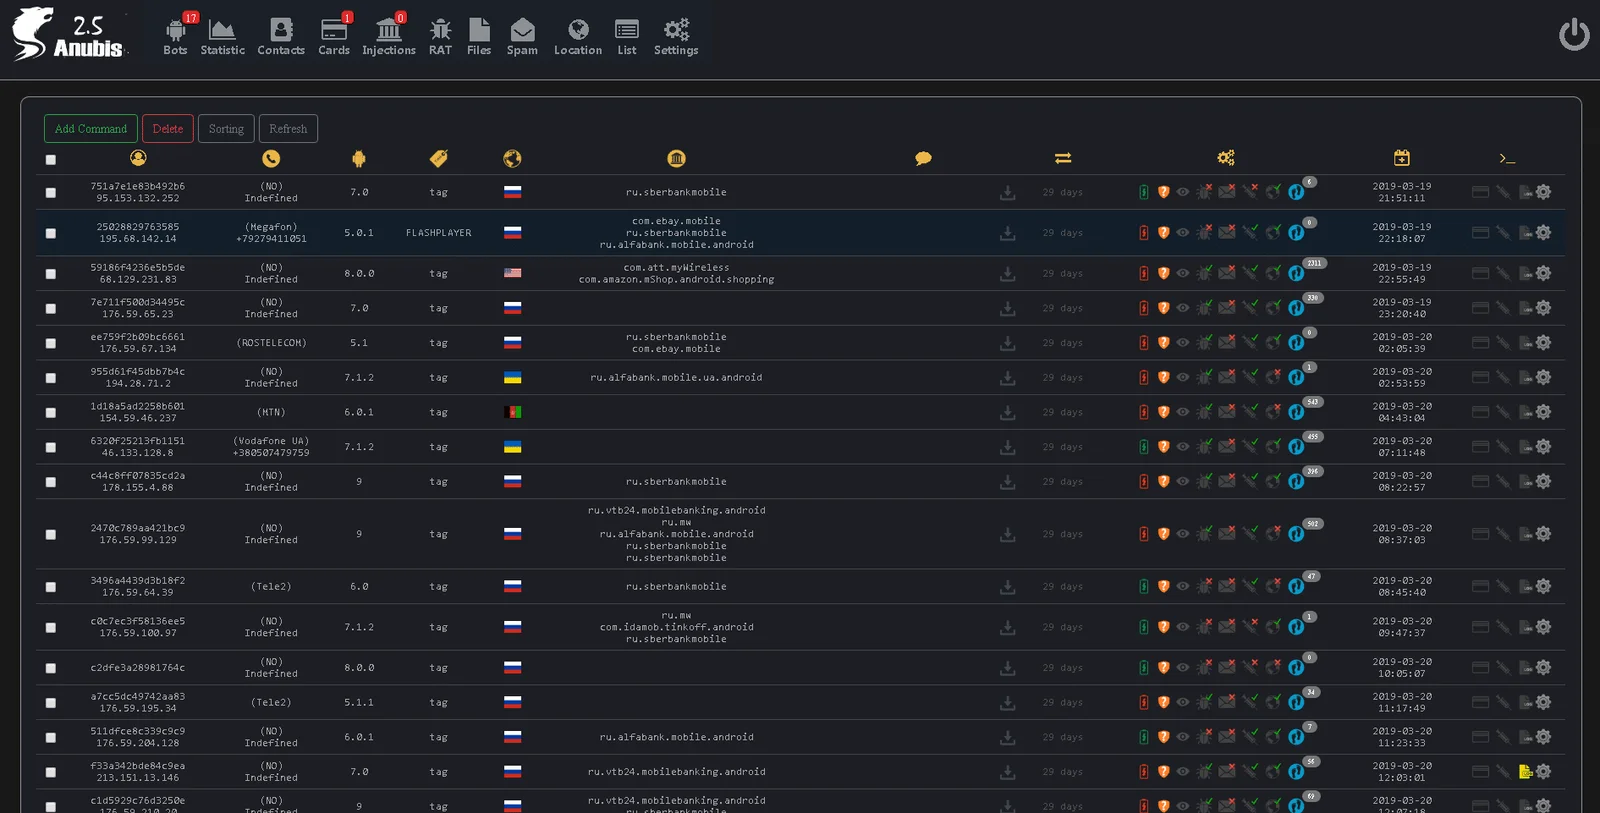Open the Sorting options

point(226,129)
